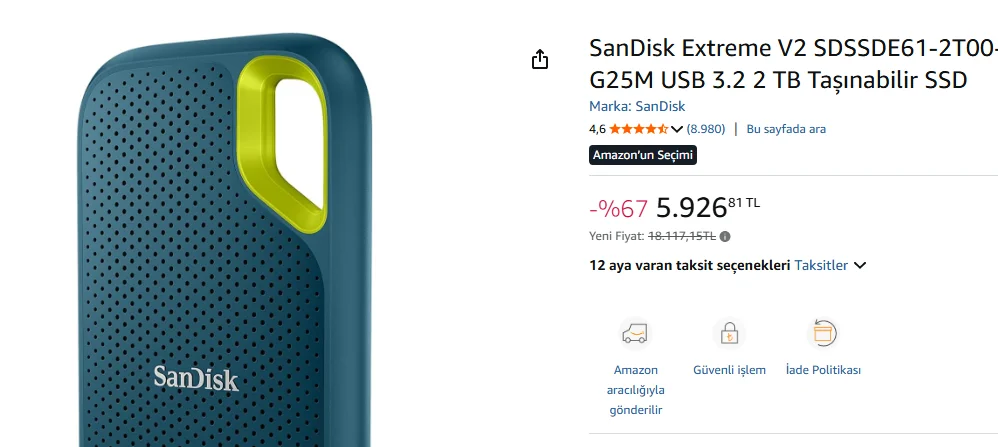
Task: Open the Marka: SanDisk brand link
Action: tap(637, 106)
